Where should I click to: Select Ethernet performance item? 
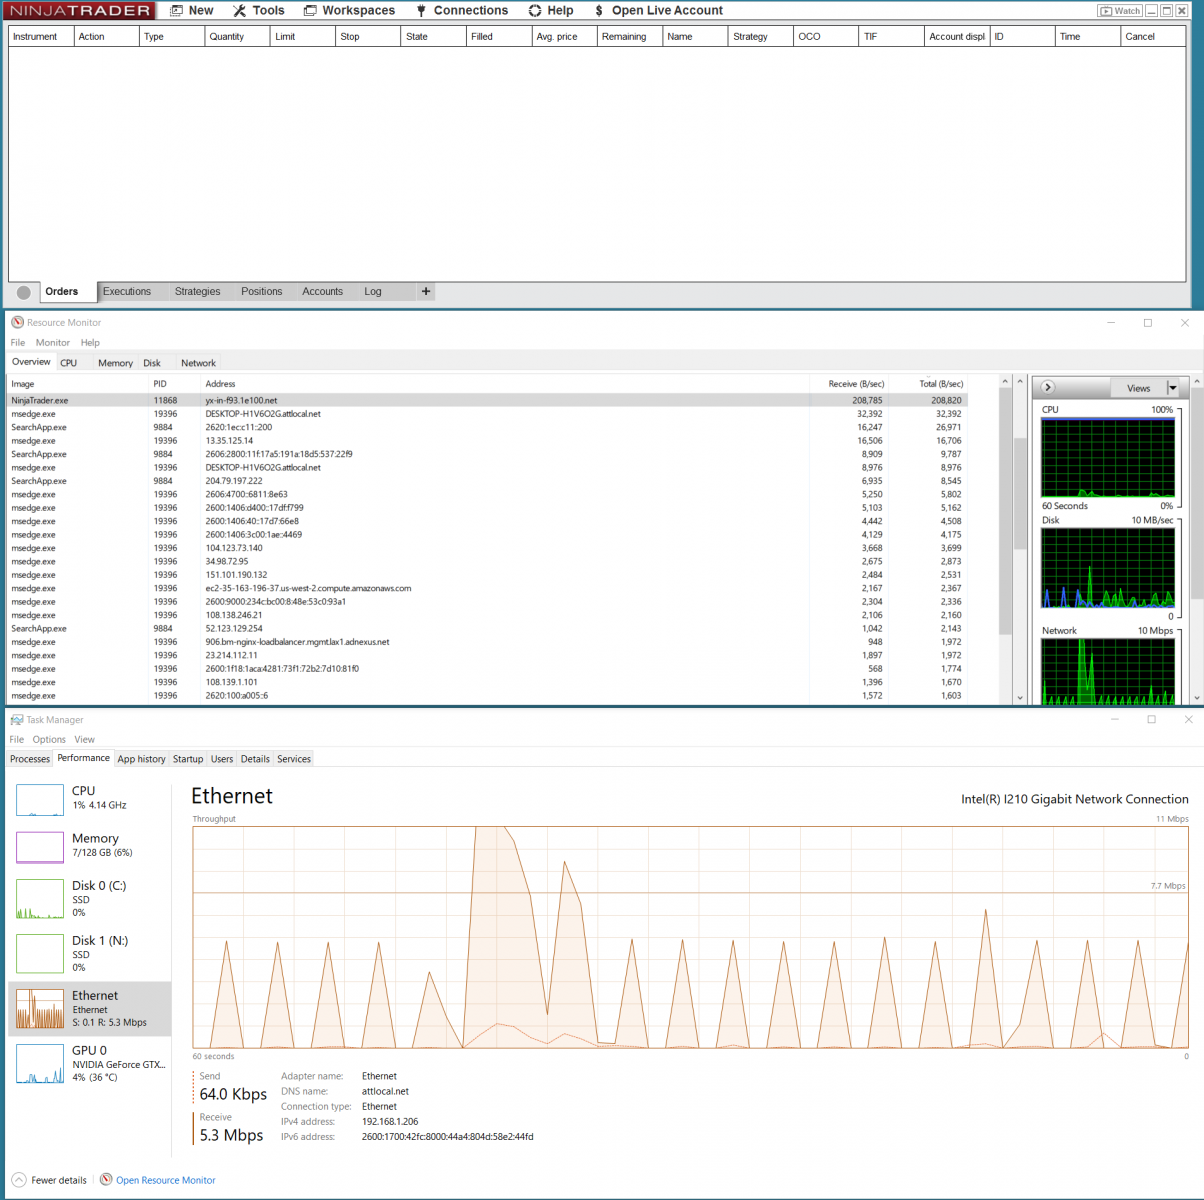click(x=90, y=1009)
